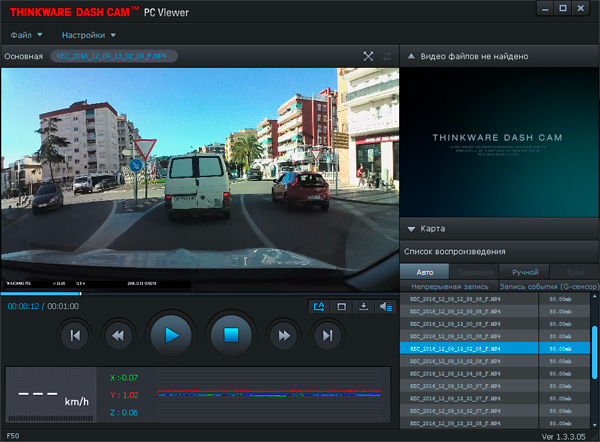Click the video playback progress bar
This screenshot has width=600, height=442.
tap(200, 293)
